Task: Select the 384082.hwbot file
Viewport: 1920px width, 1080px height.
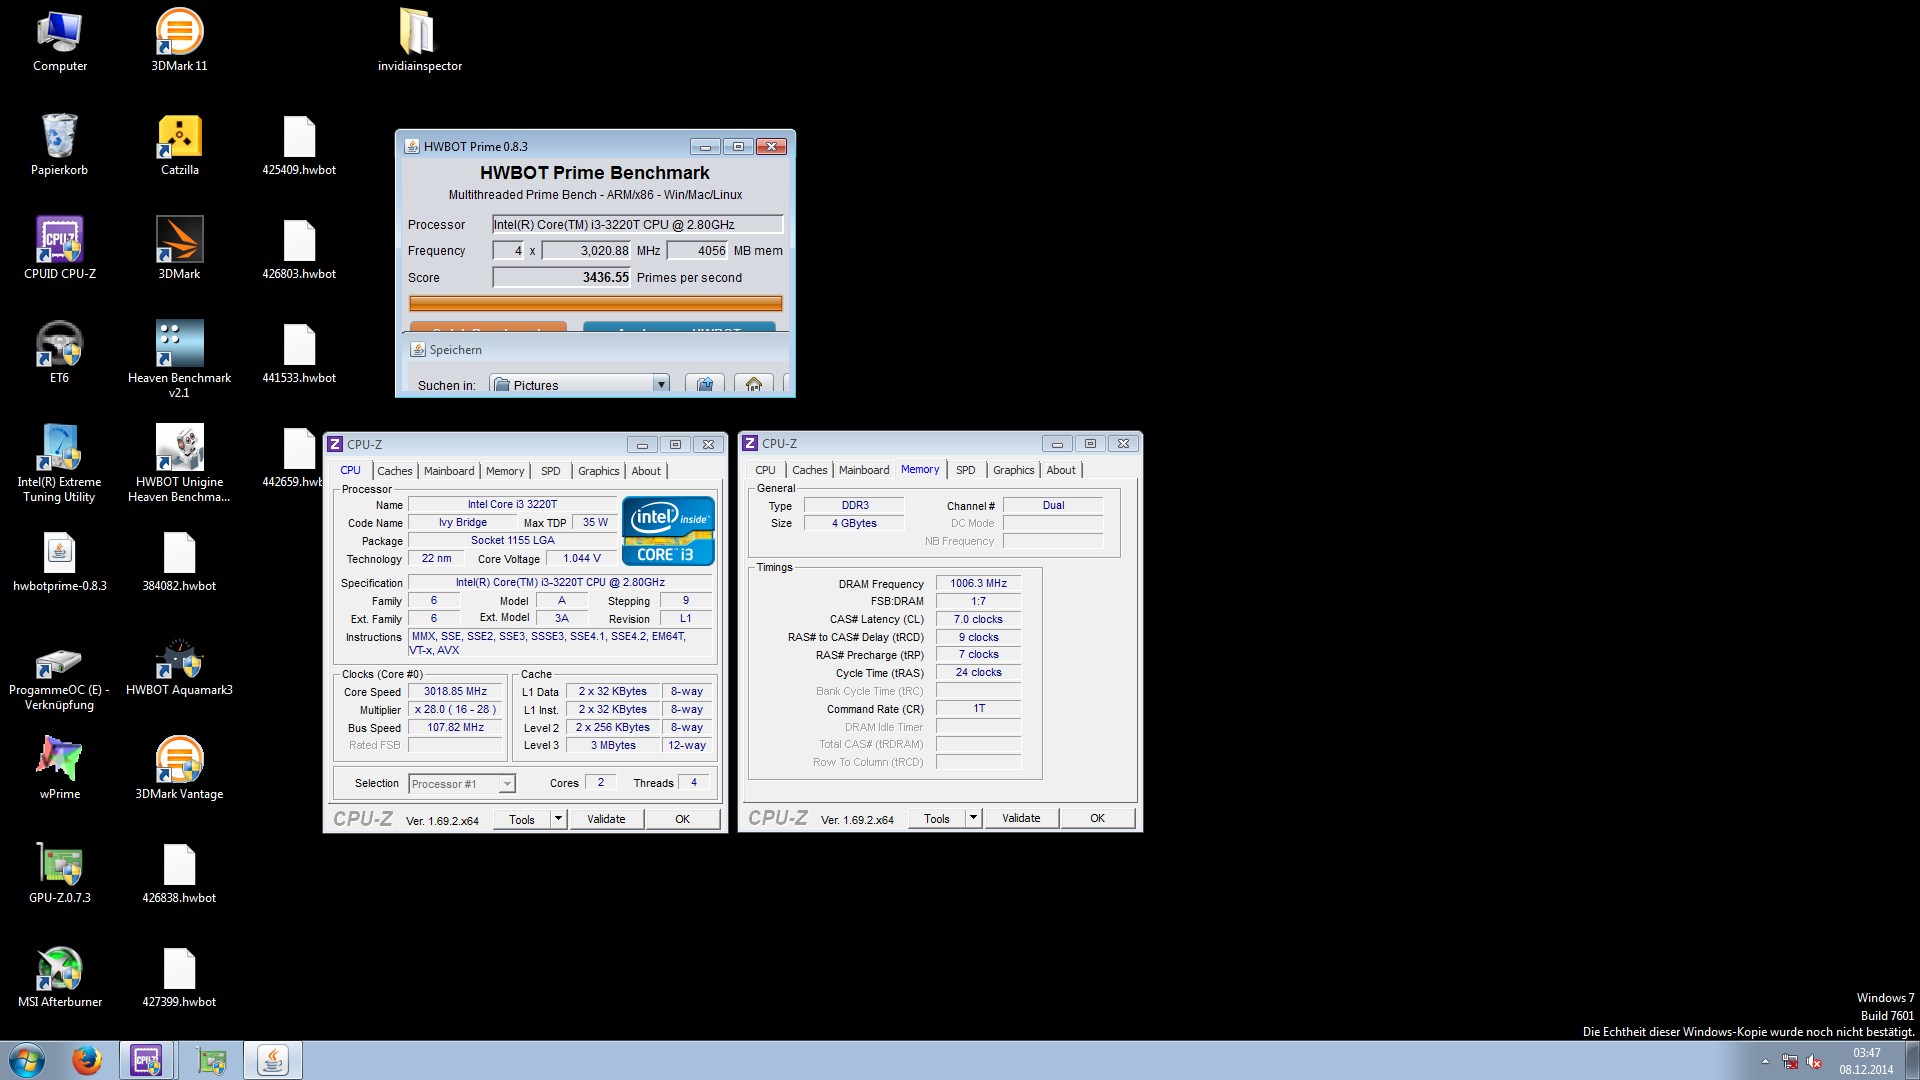Action: pos(180,560)
